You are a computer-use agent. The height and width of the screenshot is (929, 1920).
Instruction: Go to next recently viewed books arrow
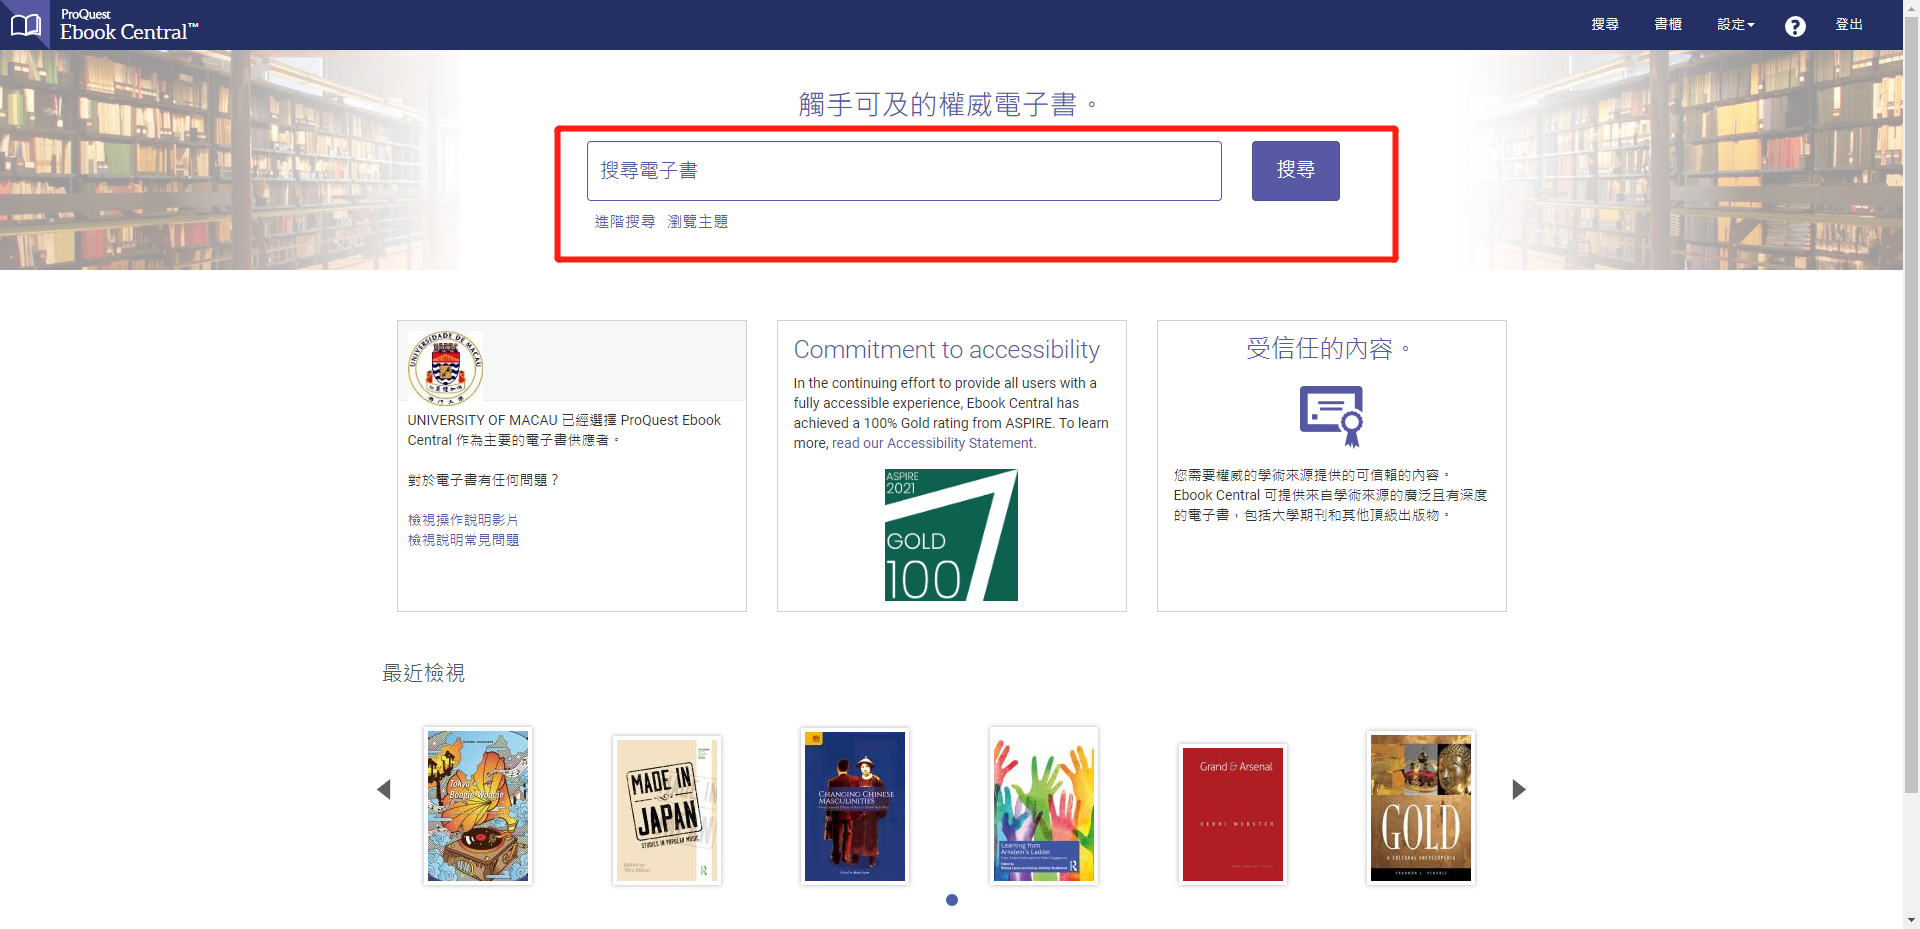pyautogui.click(x=1519, y=790)
